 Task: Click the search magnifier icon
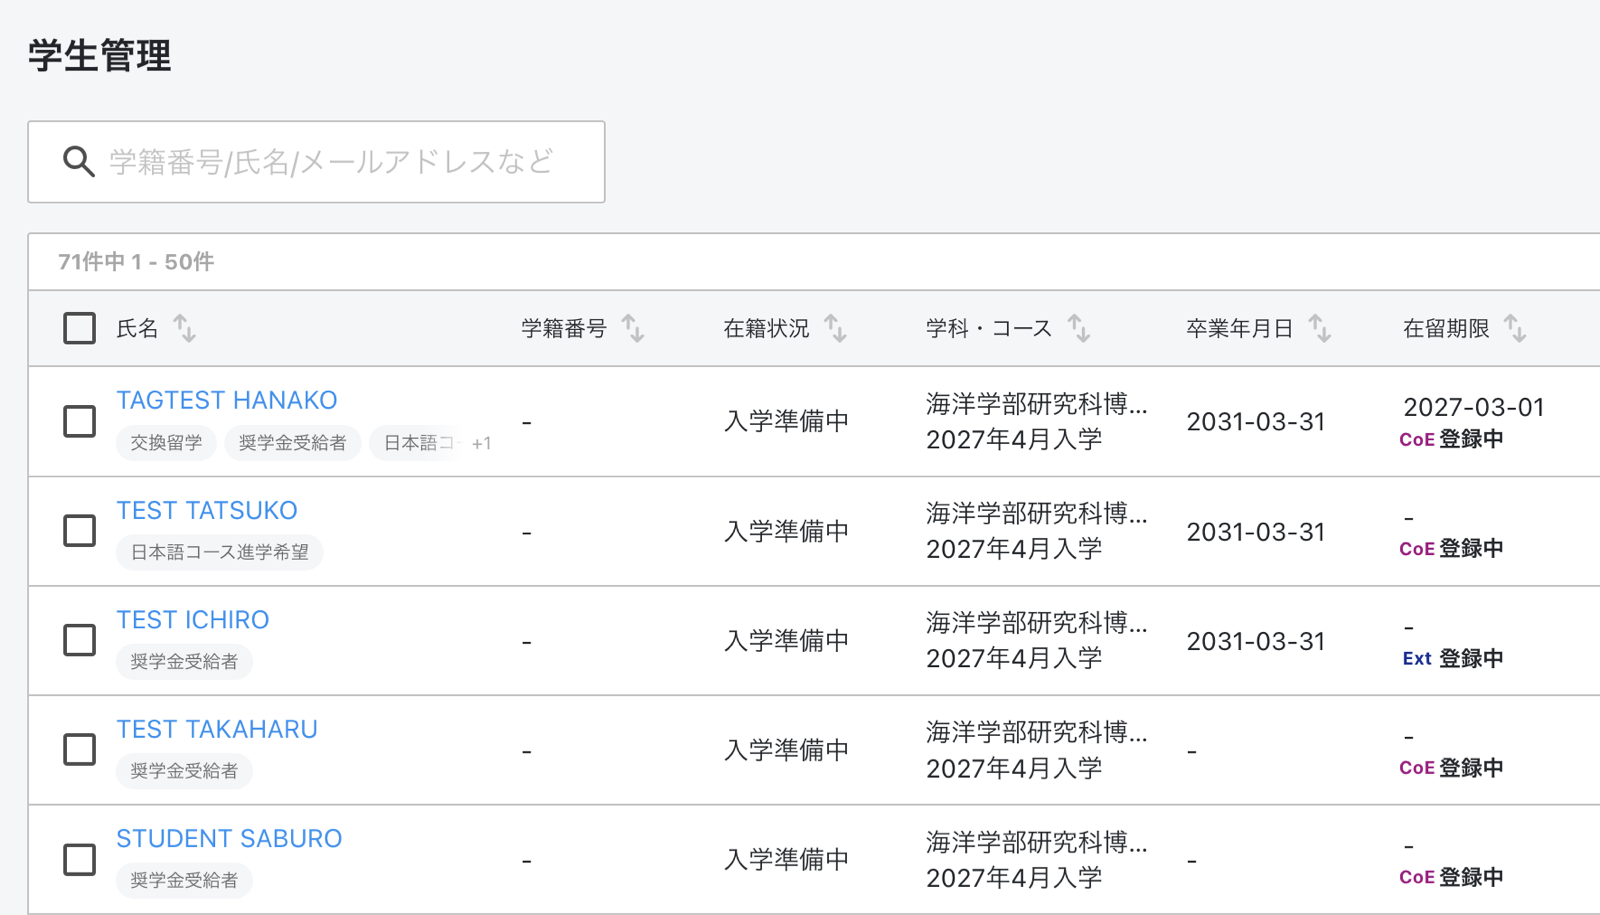[x=79, y=162]
